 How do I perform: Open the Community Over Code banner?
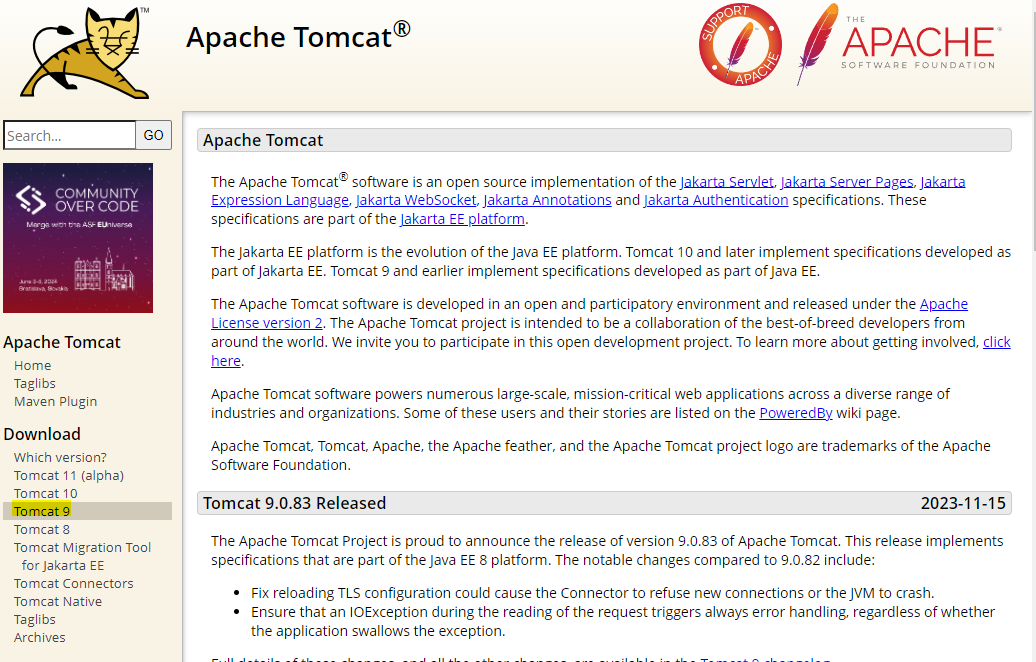(x=78, y=238)
